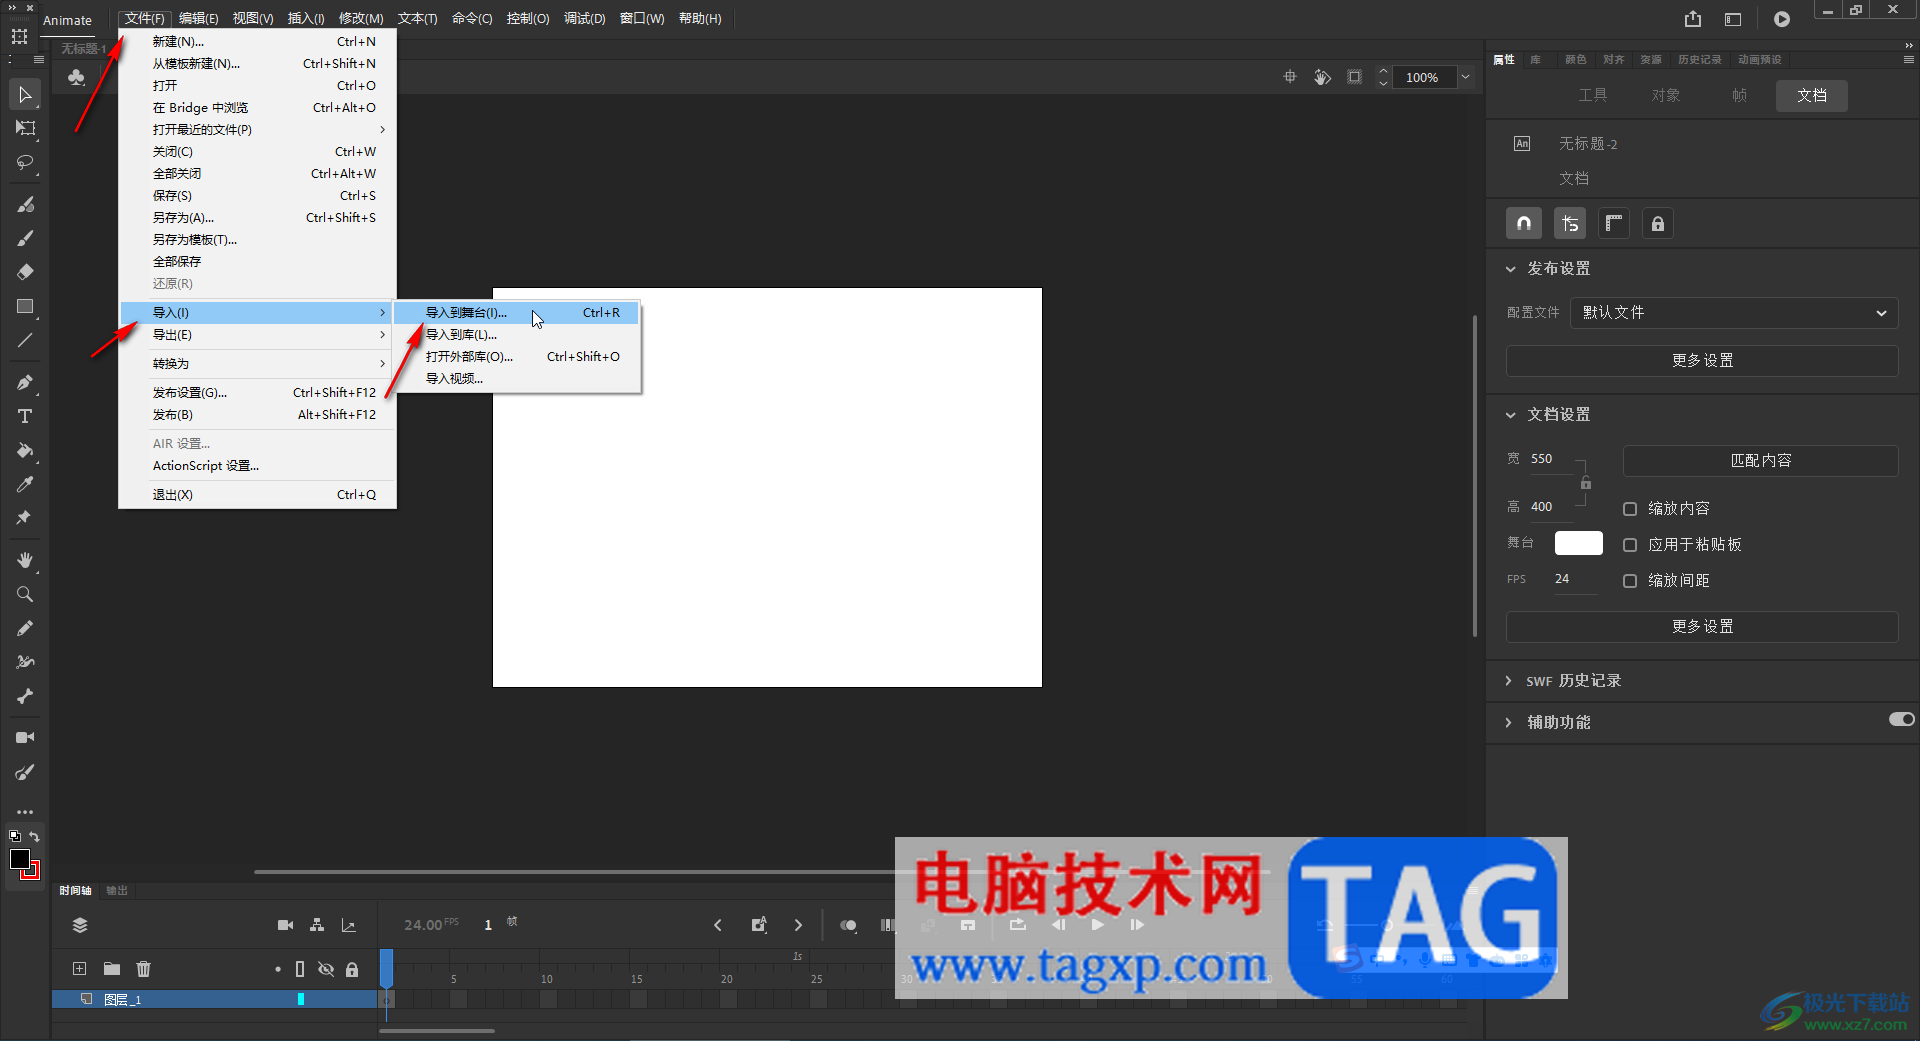Open the 默认文件 profile dropdown
The width and height of the screenshot is (1920, 1041).
click(x=1734, y=313)
